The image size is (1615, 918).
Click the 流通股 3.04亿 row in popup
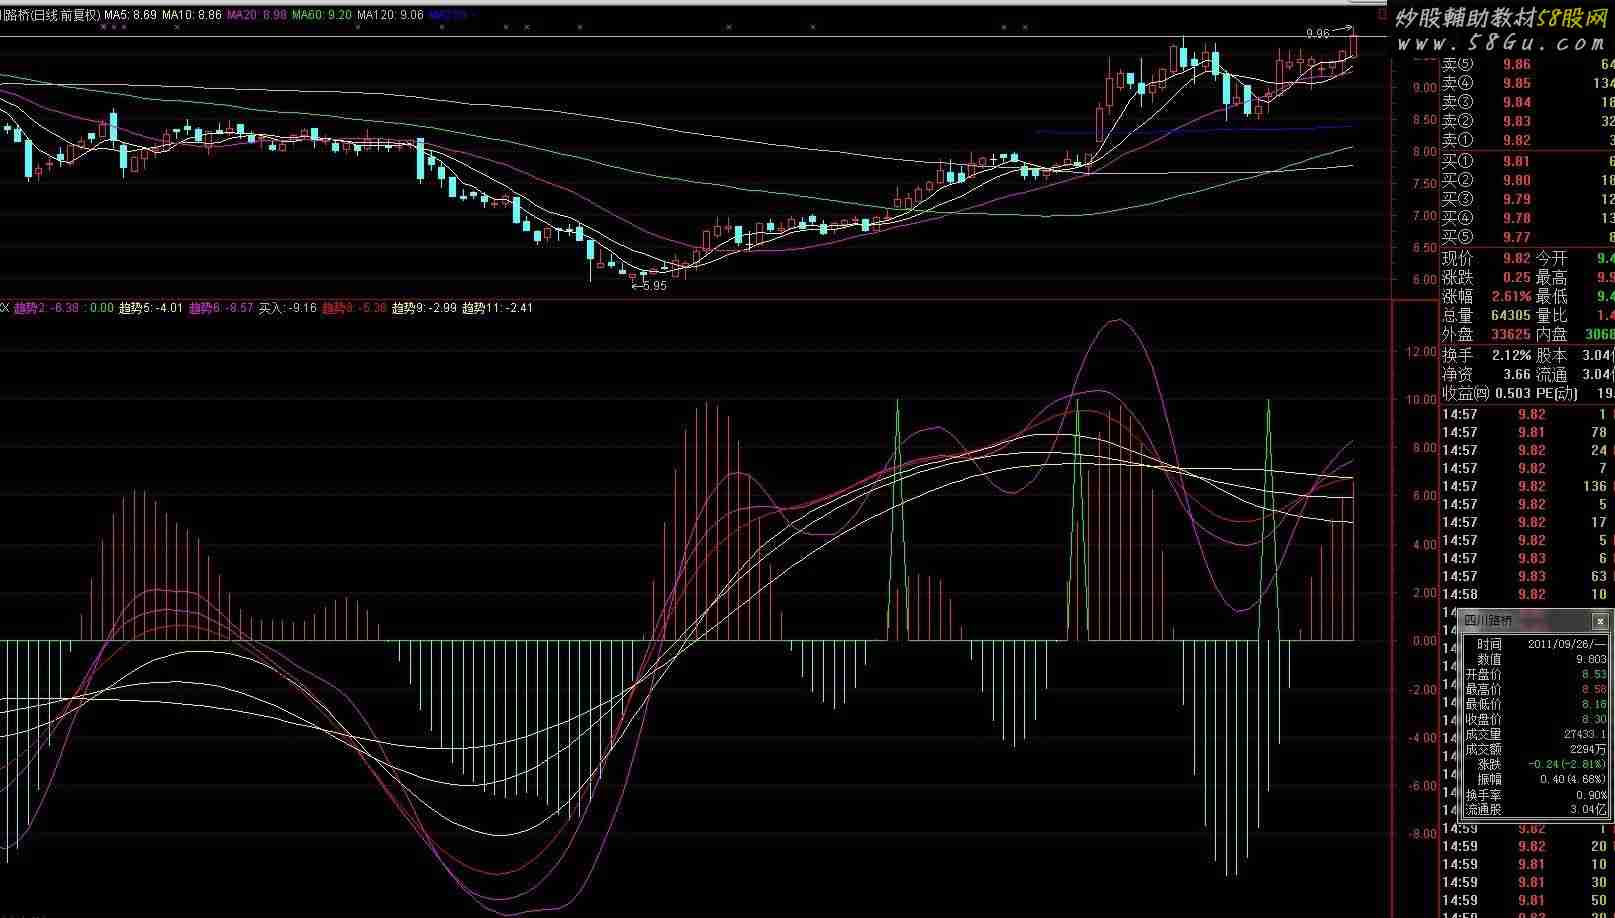[1535, 810]
